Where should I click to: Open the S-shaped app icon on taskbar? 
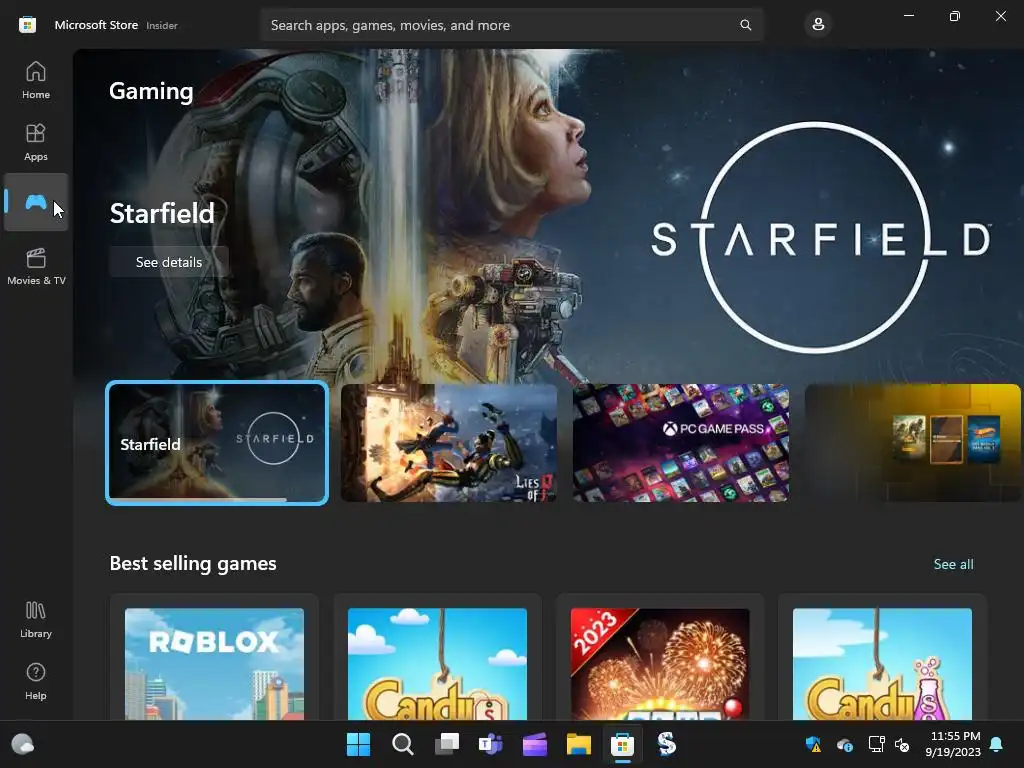(x=666, y=744)
